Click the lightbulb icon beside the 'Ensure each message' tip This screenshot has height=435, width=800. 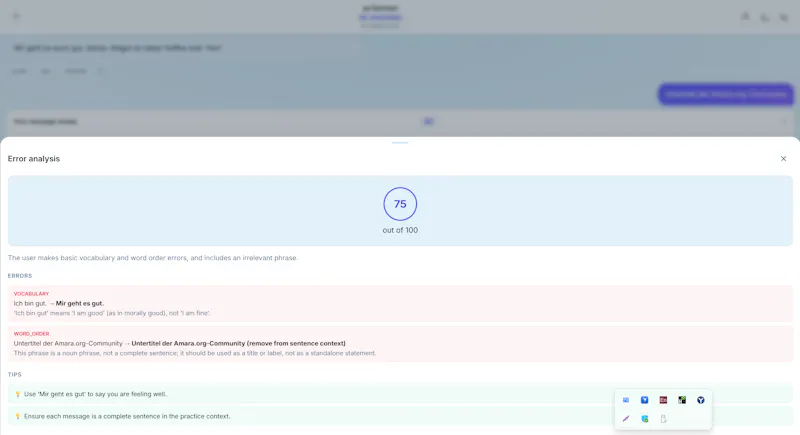pos(18,416)
